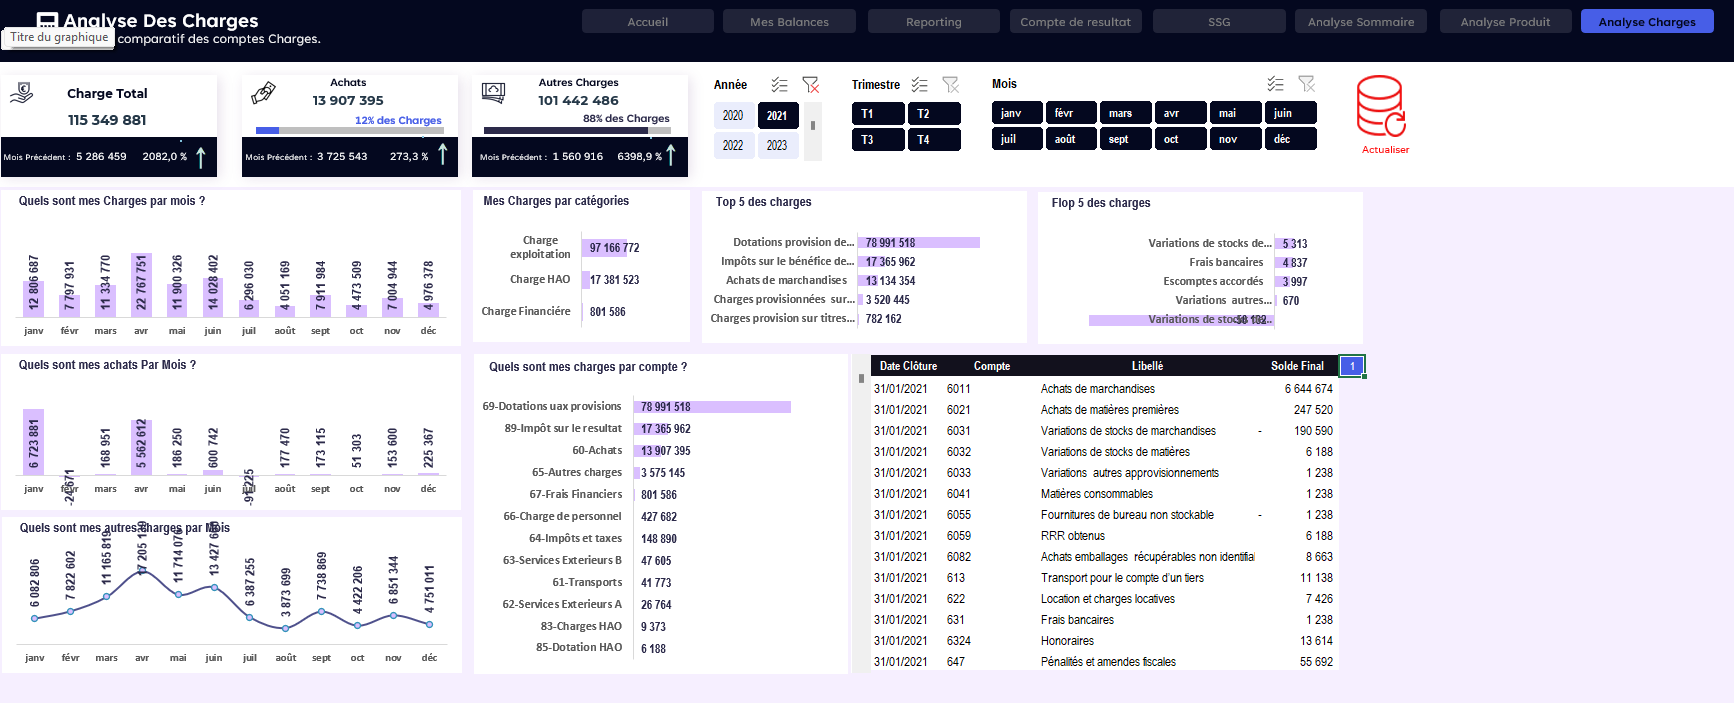This screenshot has height=703, width=1734.
Task: Open the SSG tab
Action: [x=1219, y=21]
